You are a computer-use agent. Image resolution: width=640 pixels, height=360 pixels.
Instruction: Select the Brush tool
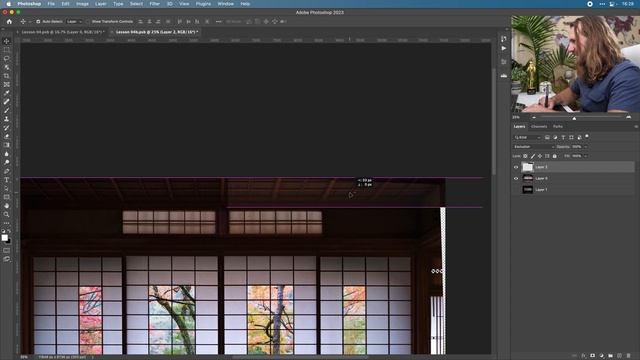tap(7, 110)
